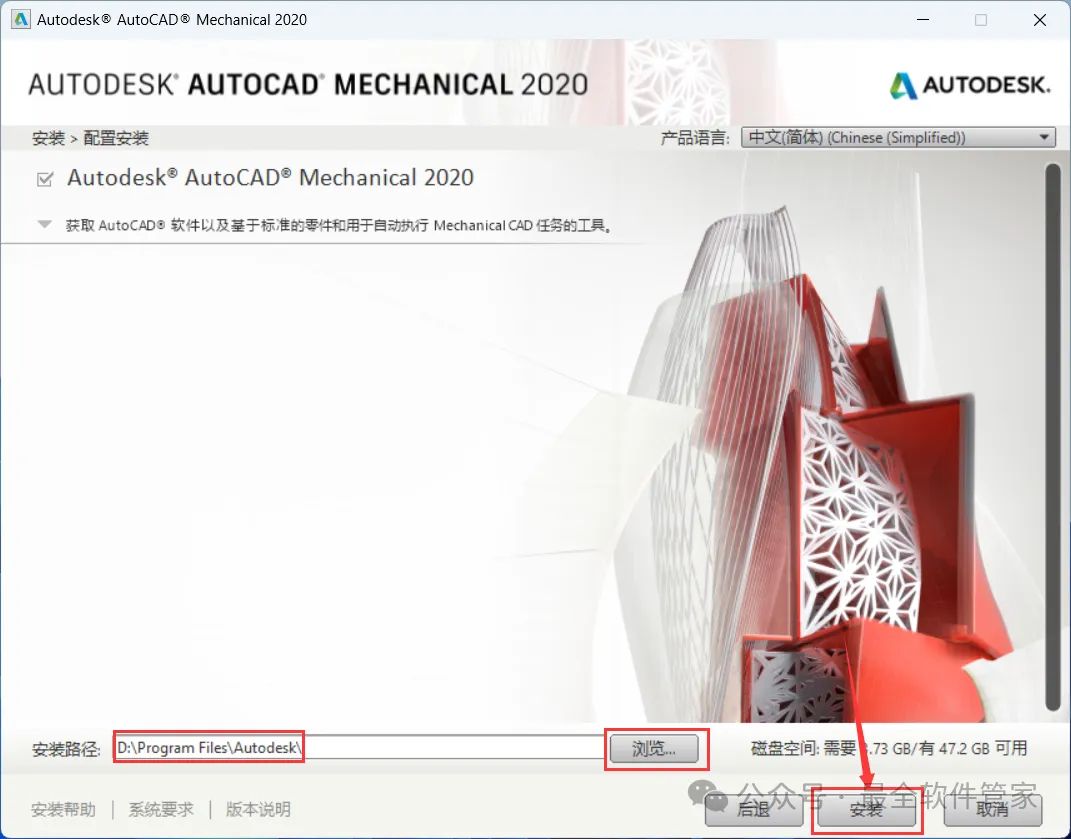Click the 安装 install button
The image size is (1071, 839).
tap(867, 810)
